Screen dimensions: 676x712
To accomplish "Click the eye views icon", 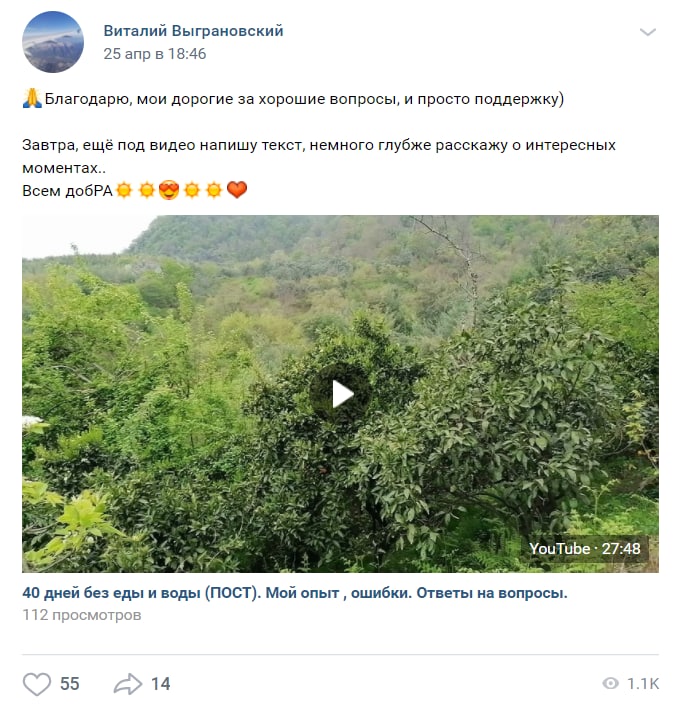I will point(610,683).
